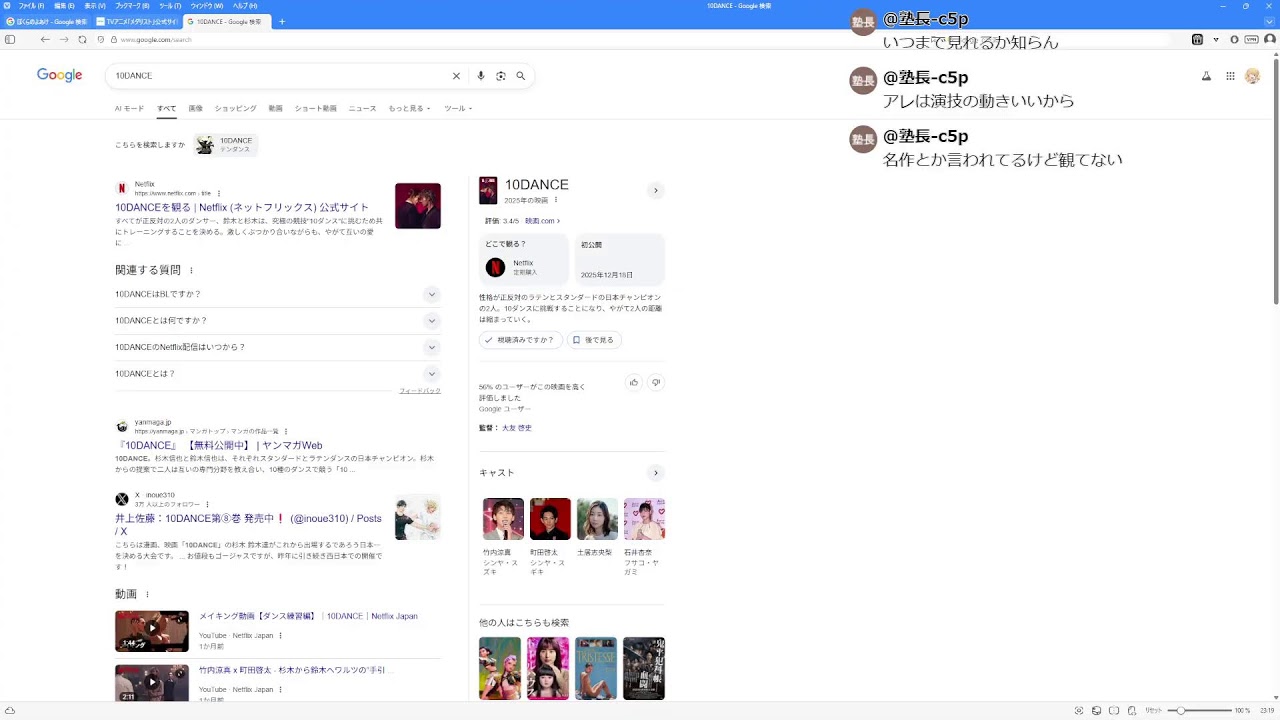
Task: Click the address bar URL
Action: tap(156, 39)
